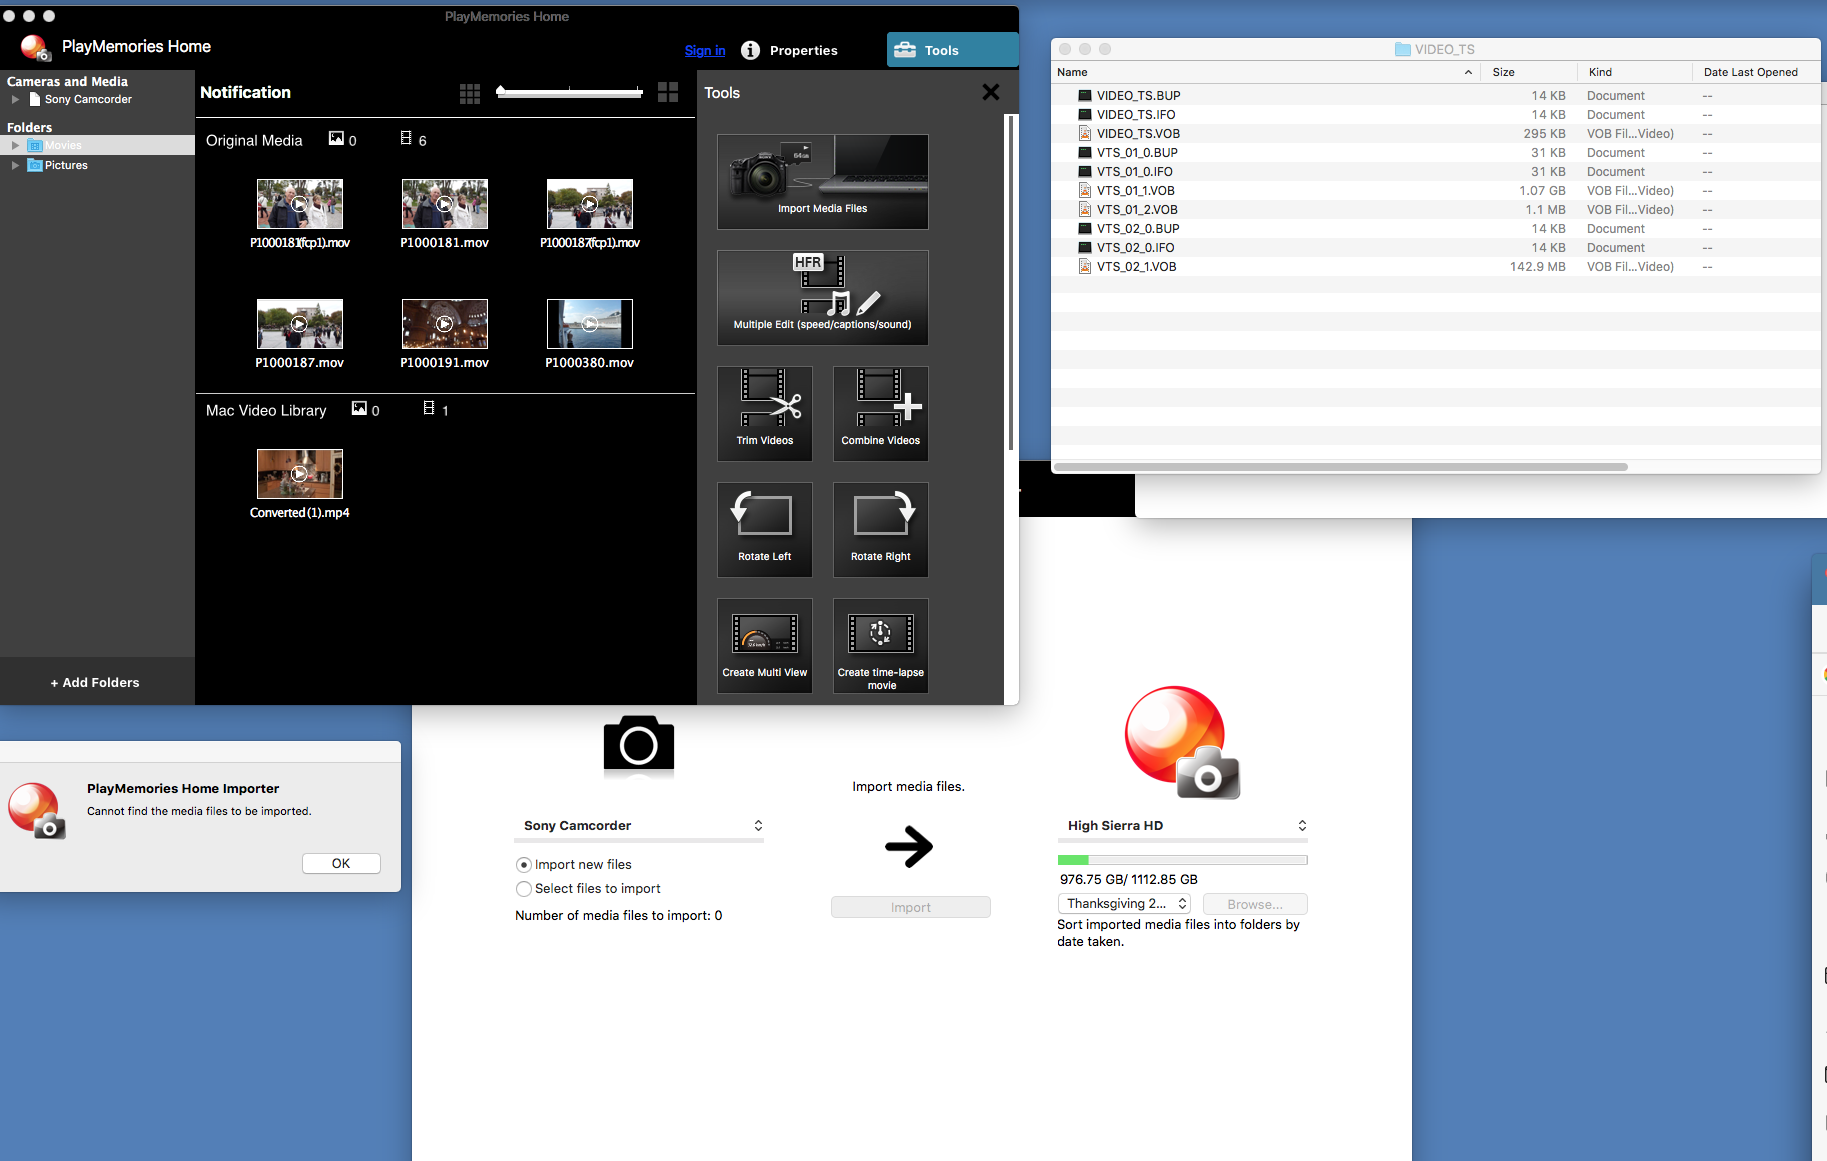Sort Finder list by Kind column
The width and height of the screenshot is (1827, 1161).
click(1635, 72)
